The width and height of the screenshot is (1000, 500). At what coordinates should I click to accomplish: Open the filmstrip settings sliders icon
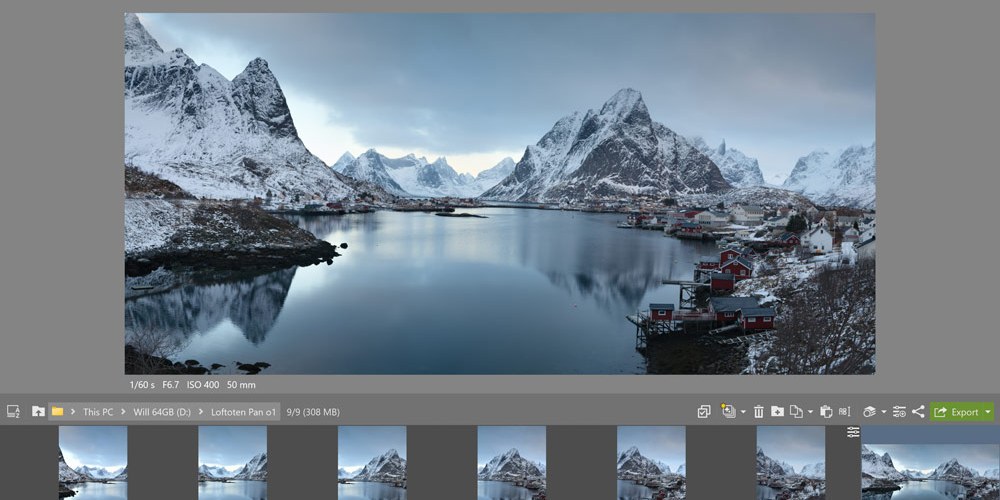pos(853,432)
